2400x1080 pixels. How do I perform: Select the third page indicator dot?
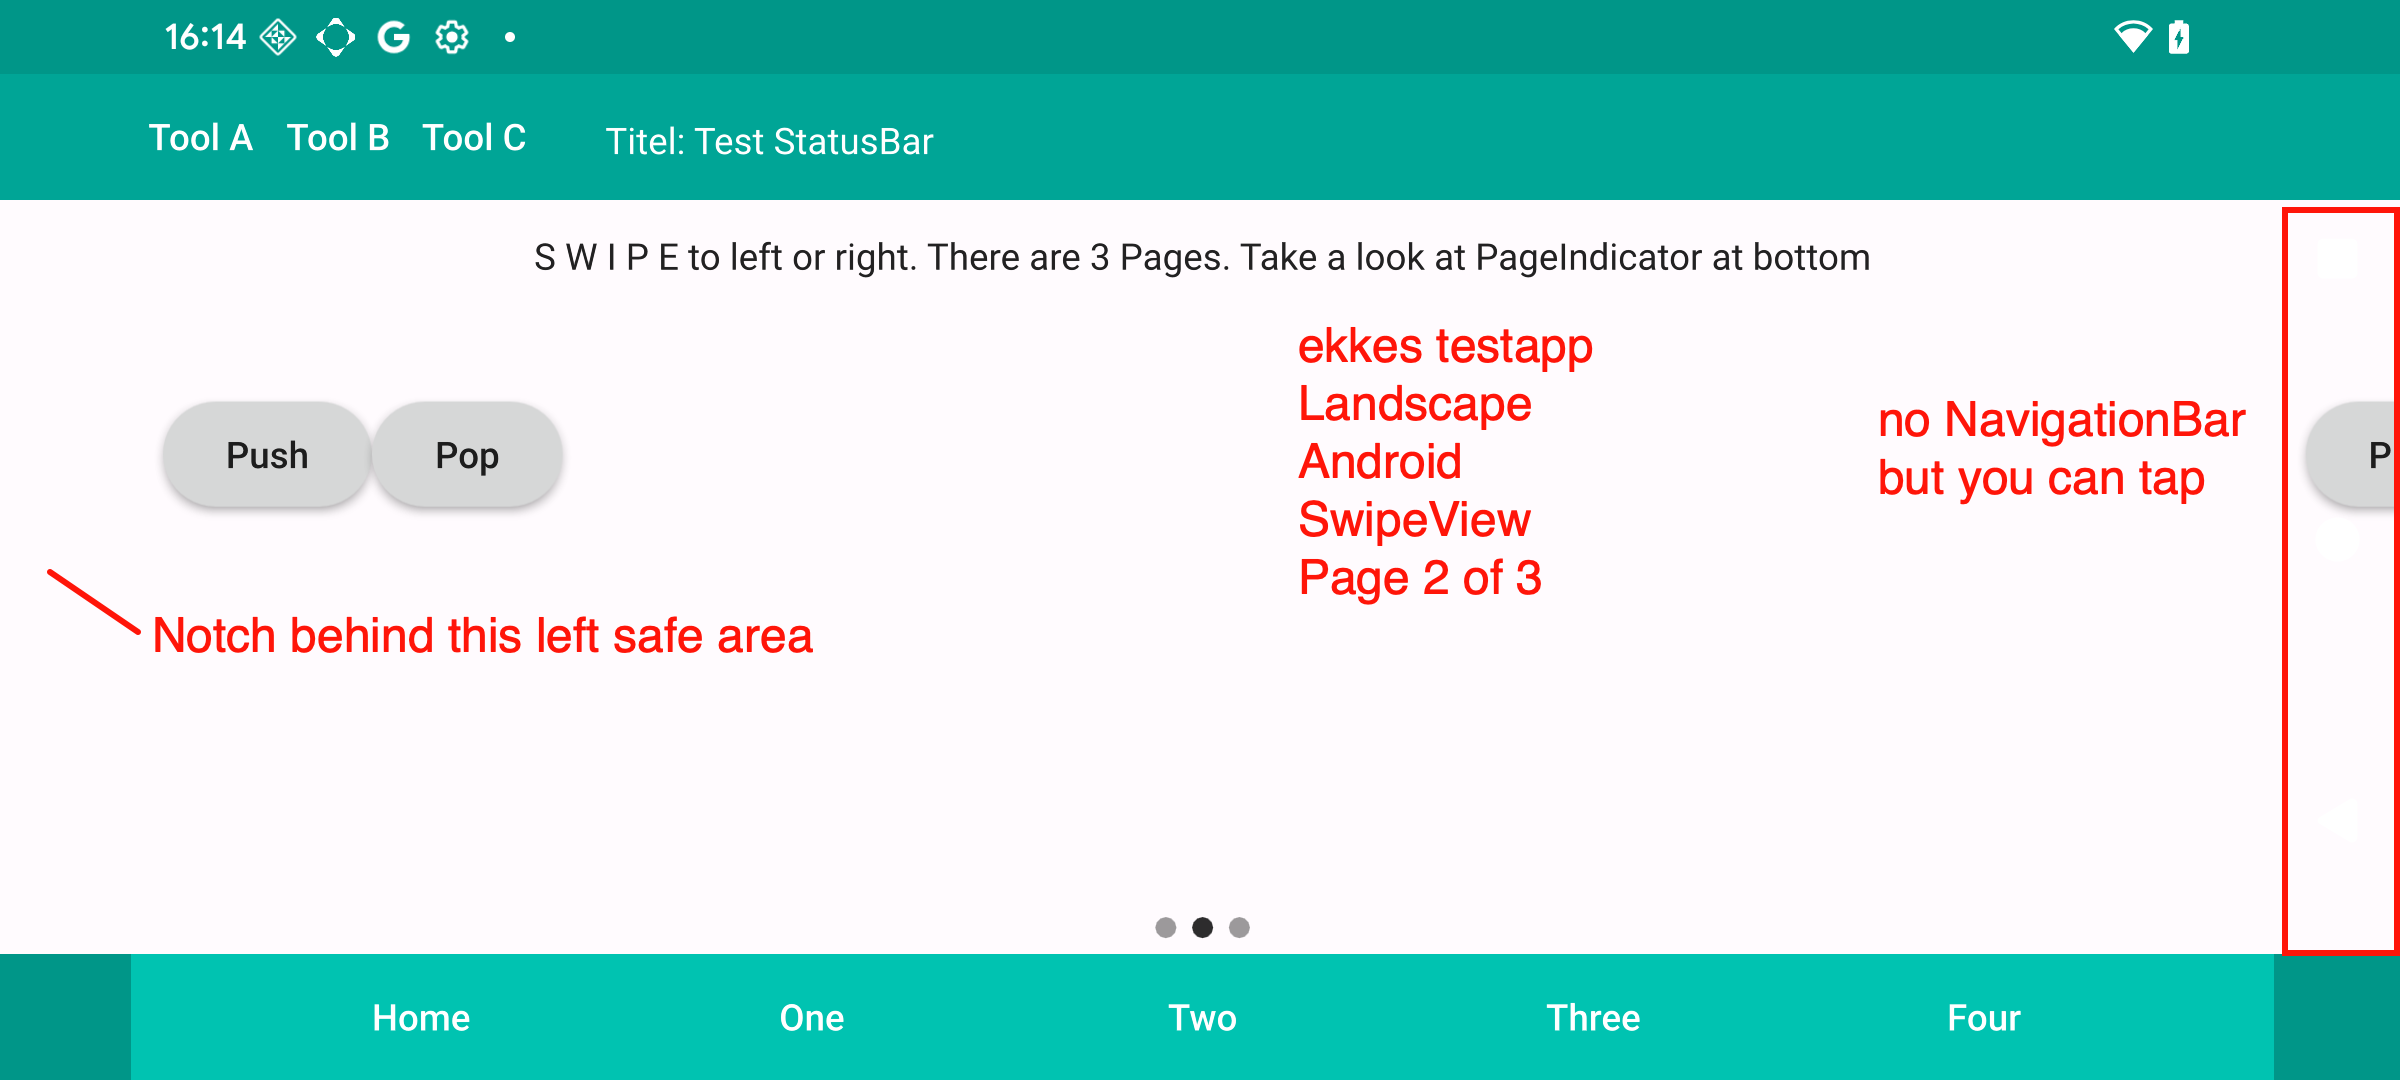pyautogui.click(x=1239, y=928)
